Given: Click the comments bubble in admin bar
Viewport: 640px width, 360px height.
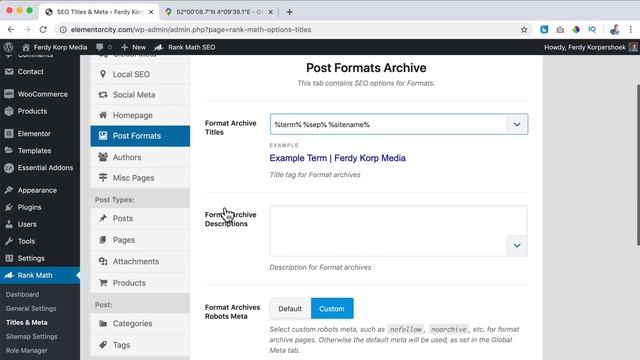Looking at the screenshot, I should tap(104, 47).
